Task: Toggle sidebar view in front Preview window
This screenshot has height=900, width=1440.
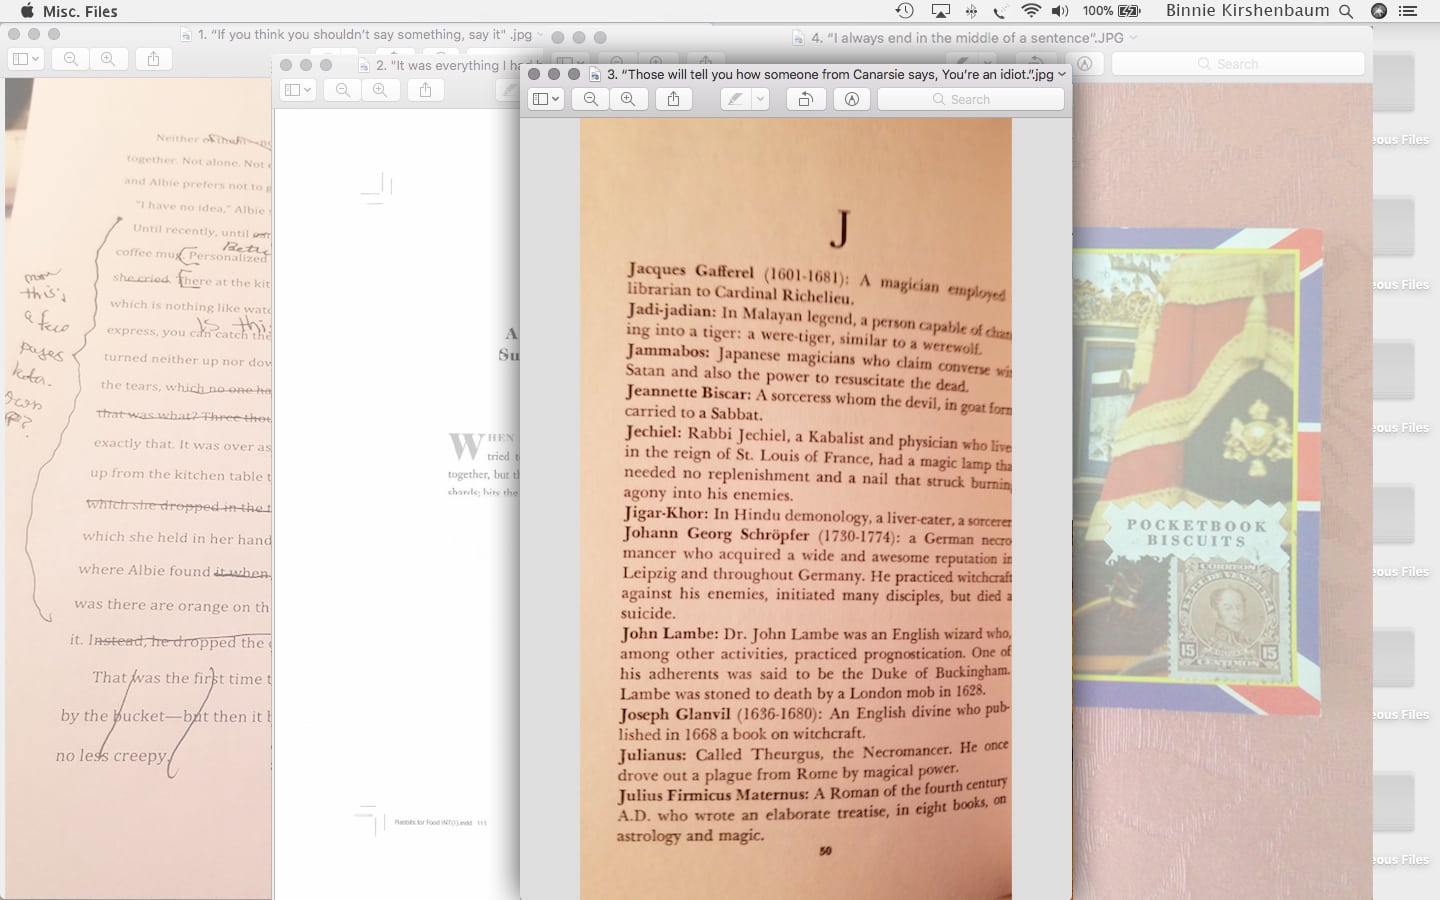Action: tap(545, 99)
